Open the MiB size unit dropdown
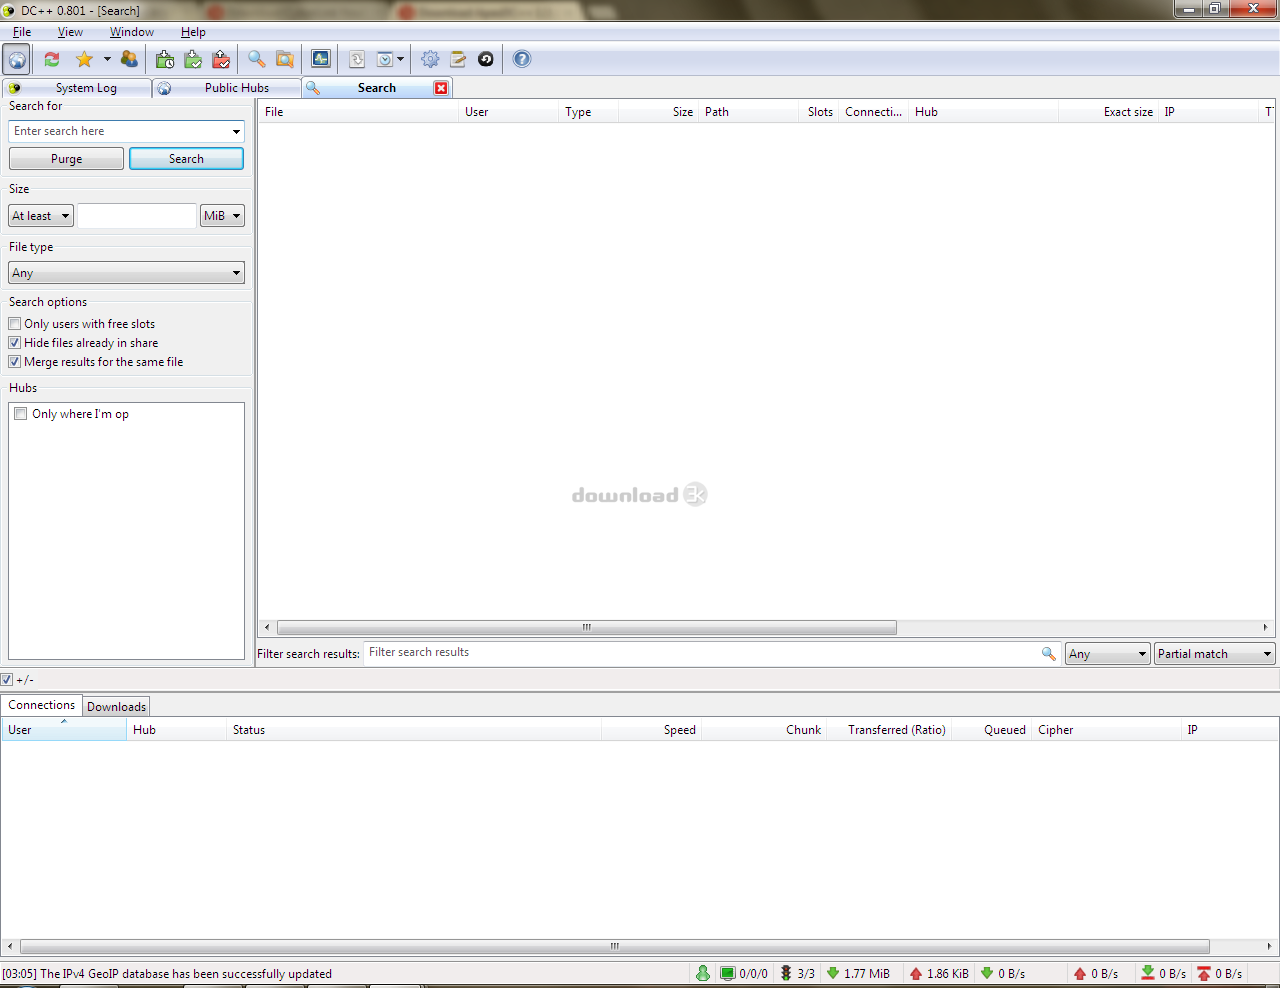The image size is (1280, 988). tap(222, 216)
